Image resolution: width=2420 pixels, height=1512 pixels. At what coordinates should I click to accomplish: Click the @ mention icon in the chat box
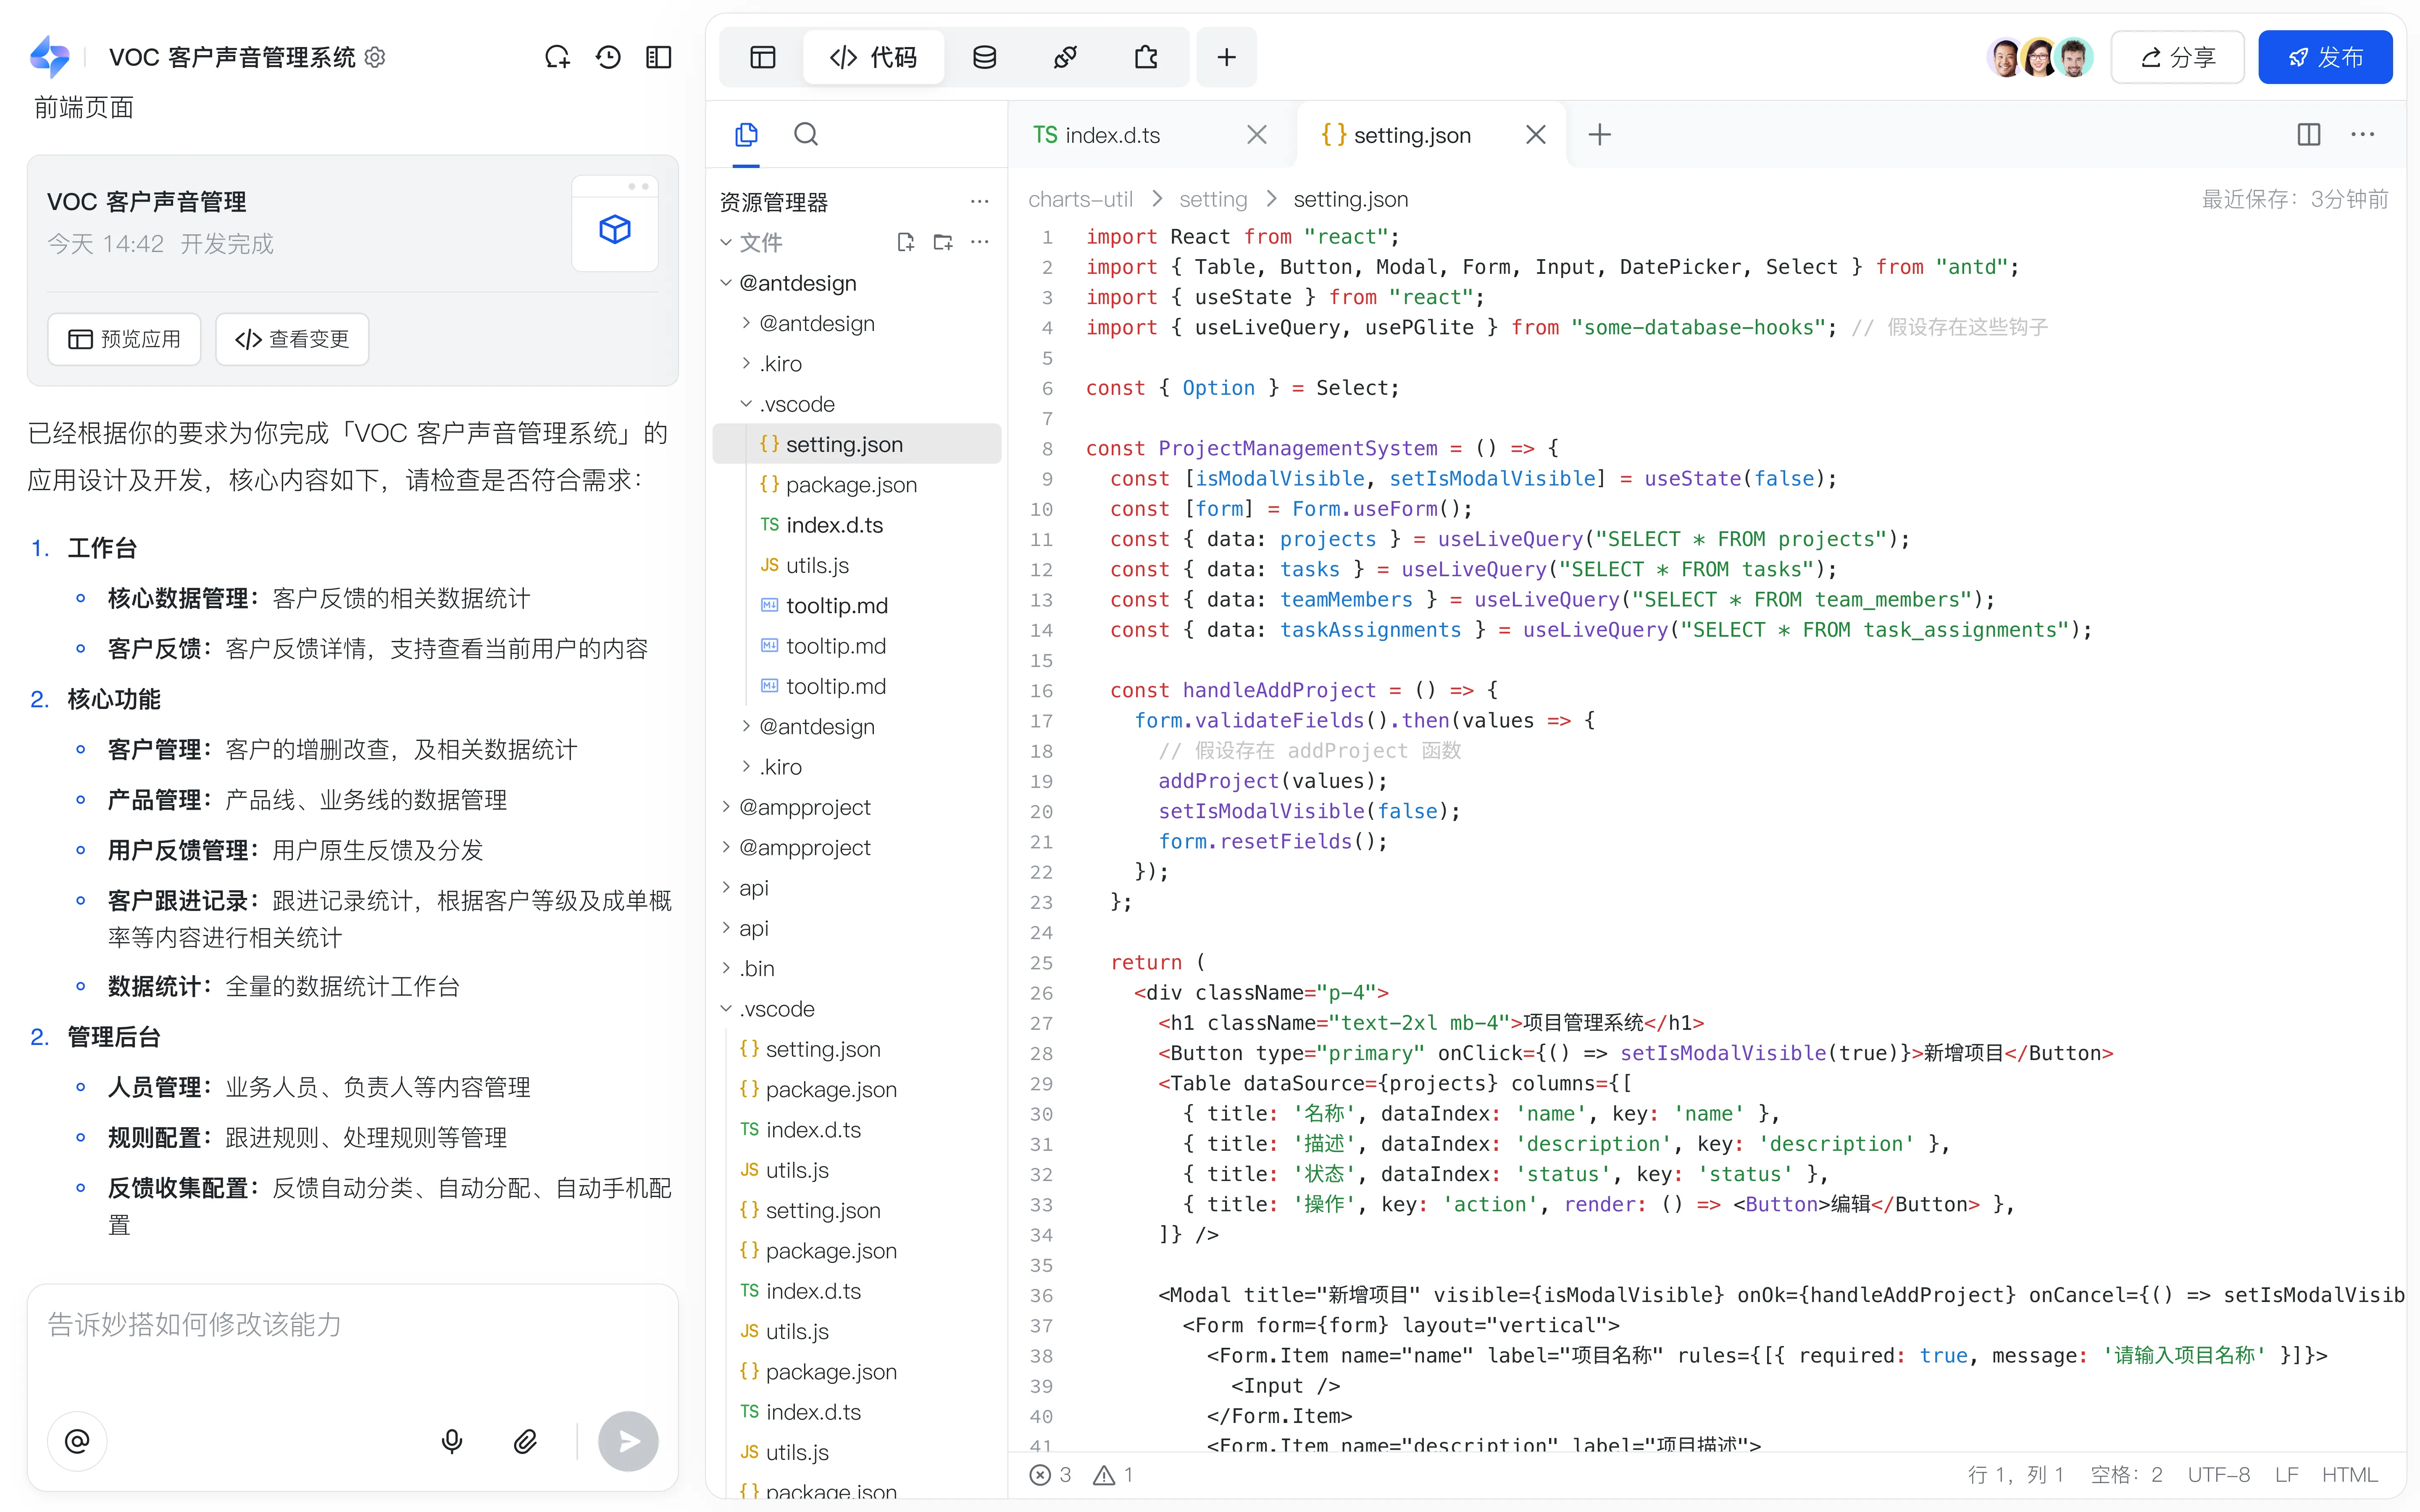pos(77,1441)
